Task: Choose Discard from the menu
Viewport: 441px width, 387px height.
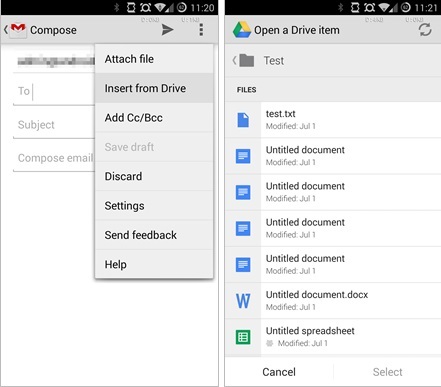Action: point(154,176)
